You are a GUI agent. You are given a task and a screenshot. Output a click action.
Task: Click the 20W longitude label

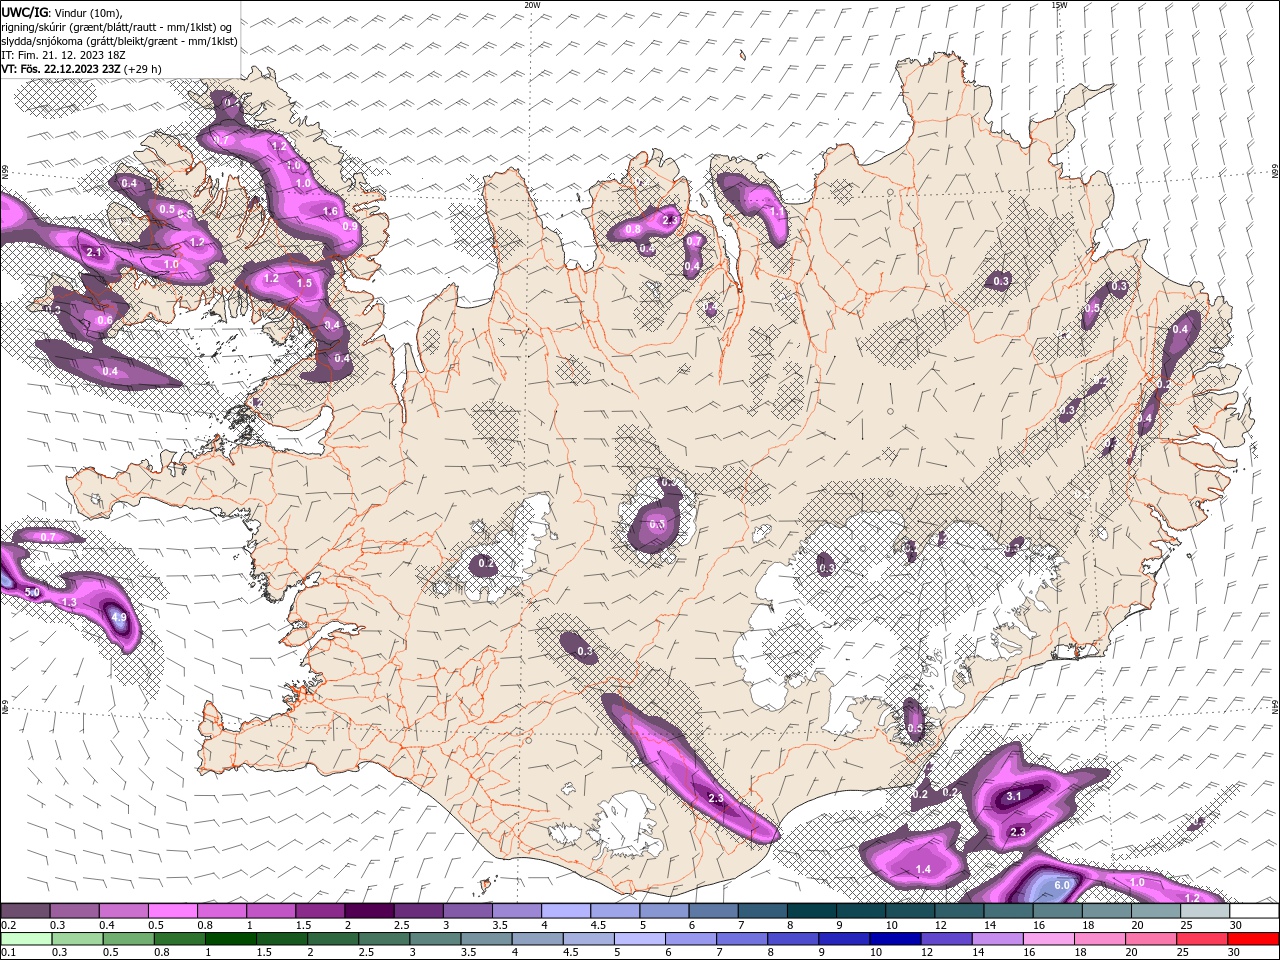tap(532, 5)
